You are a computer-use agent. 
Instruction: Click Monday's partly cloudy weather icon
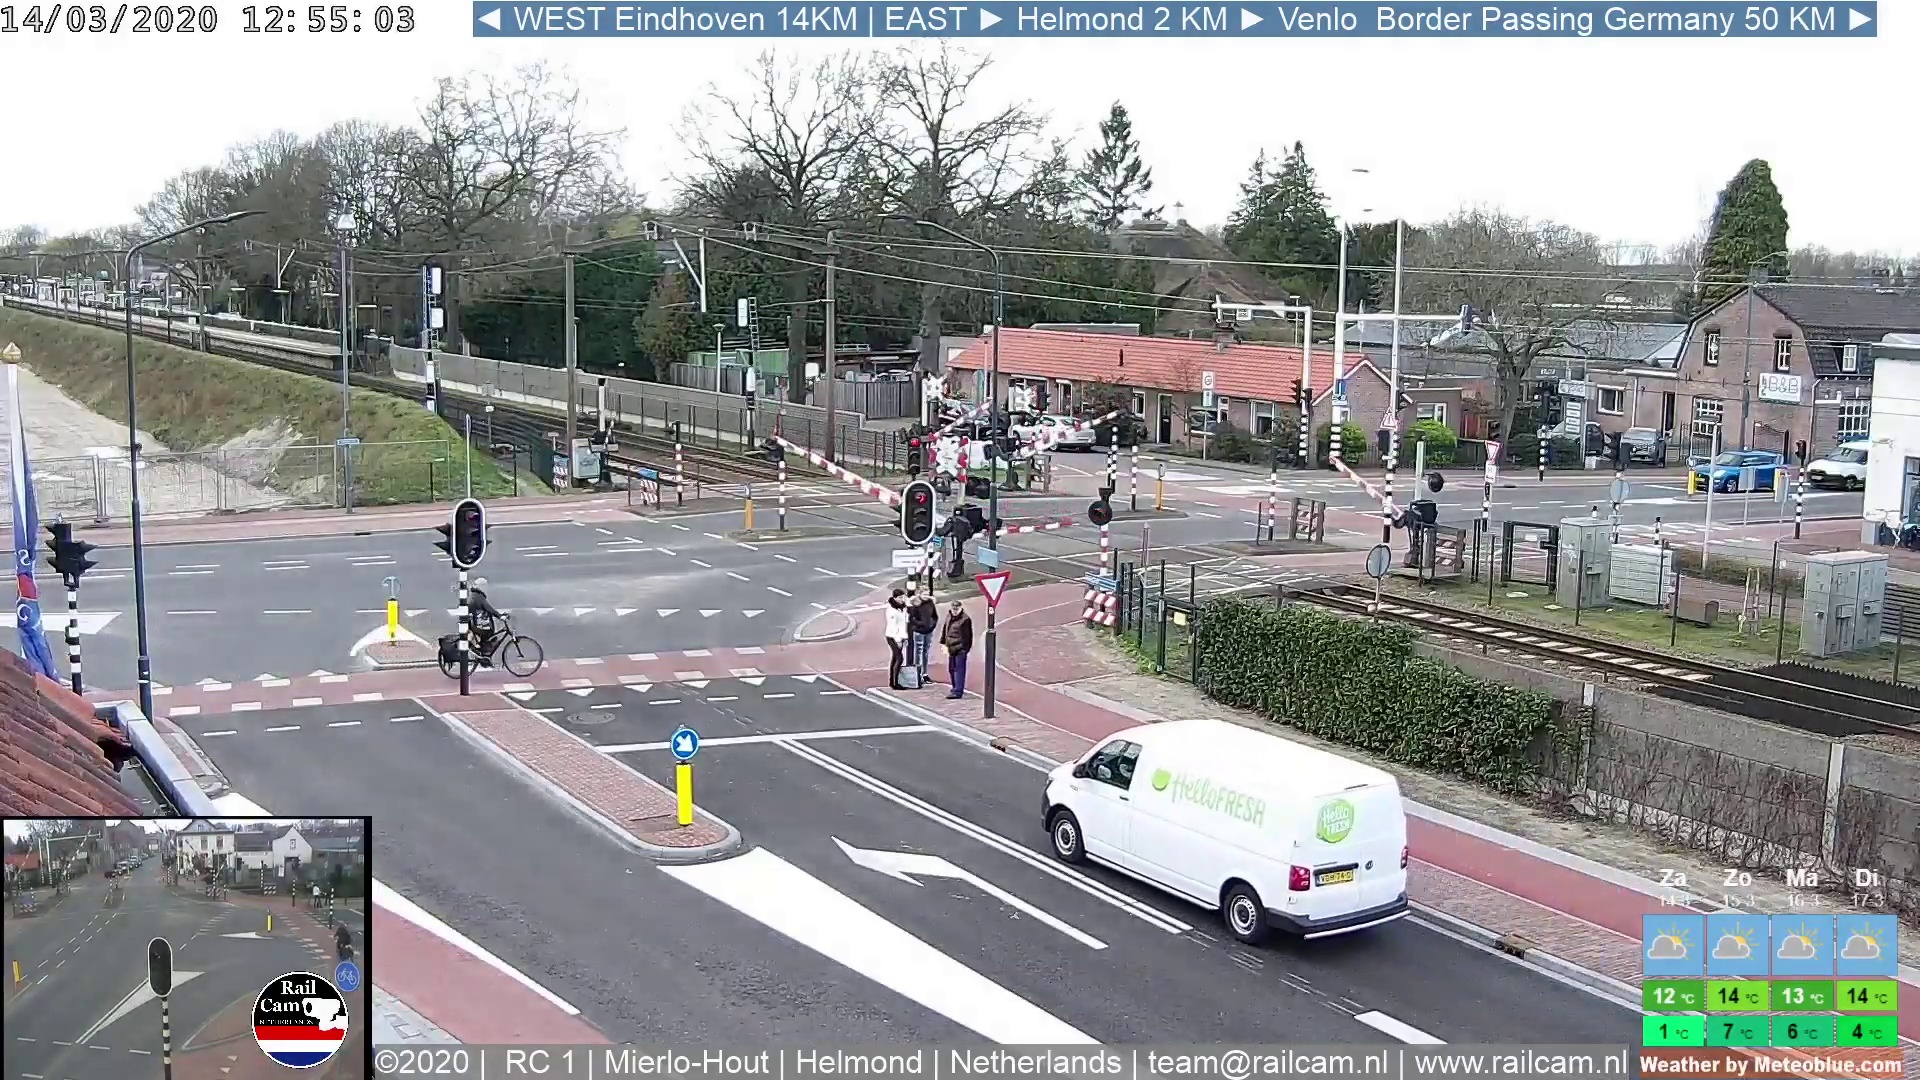[x=1801, y=945]
